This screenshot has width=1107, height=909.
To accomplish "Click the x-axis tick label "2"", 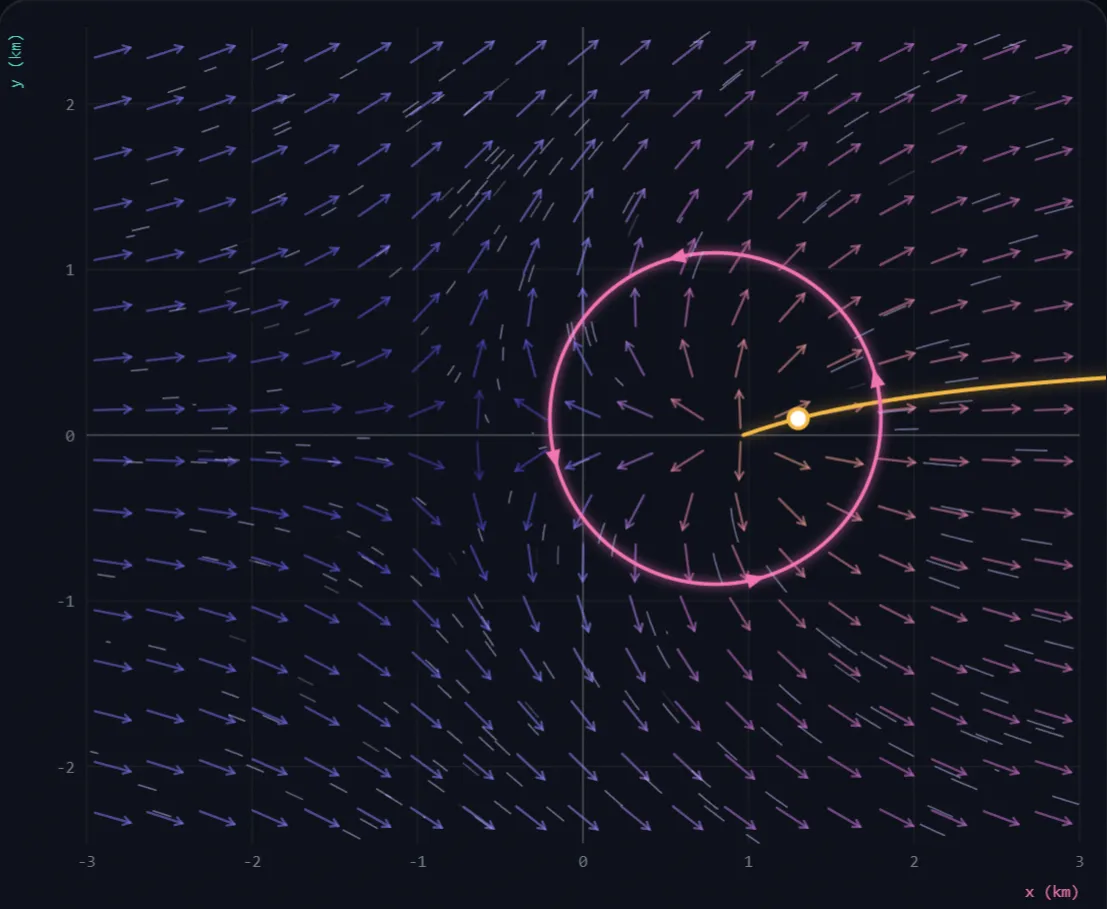I will pos(914,862).
